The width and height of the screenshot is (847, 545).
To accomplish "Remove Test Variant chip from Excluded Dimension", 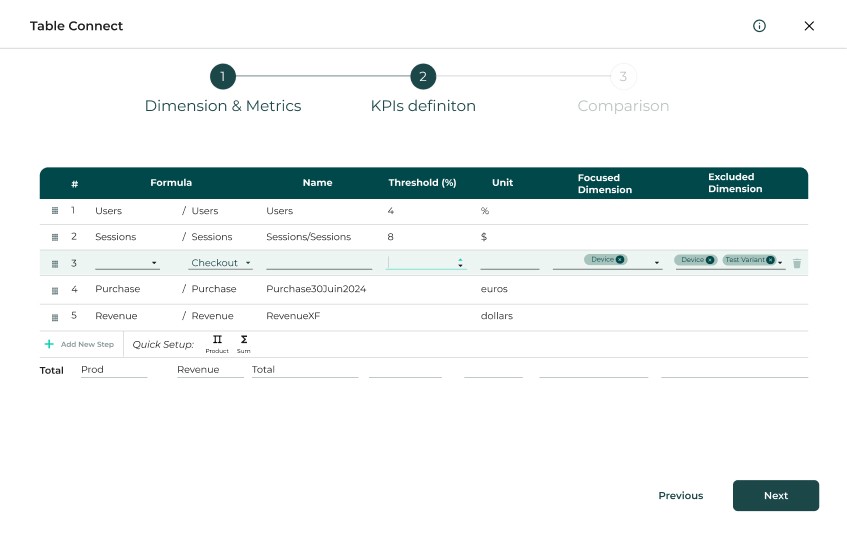I will pyautogui.click(x=770, y=260).
